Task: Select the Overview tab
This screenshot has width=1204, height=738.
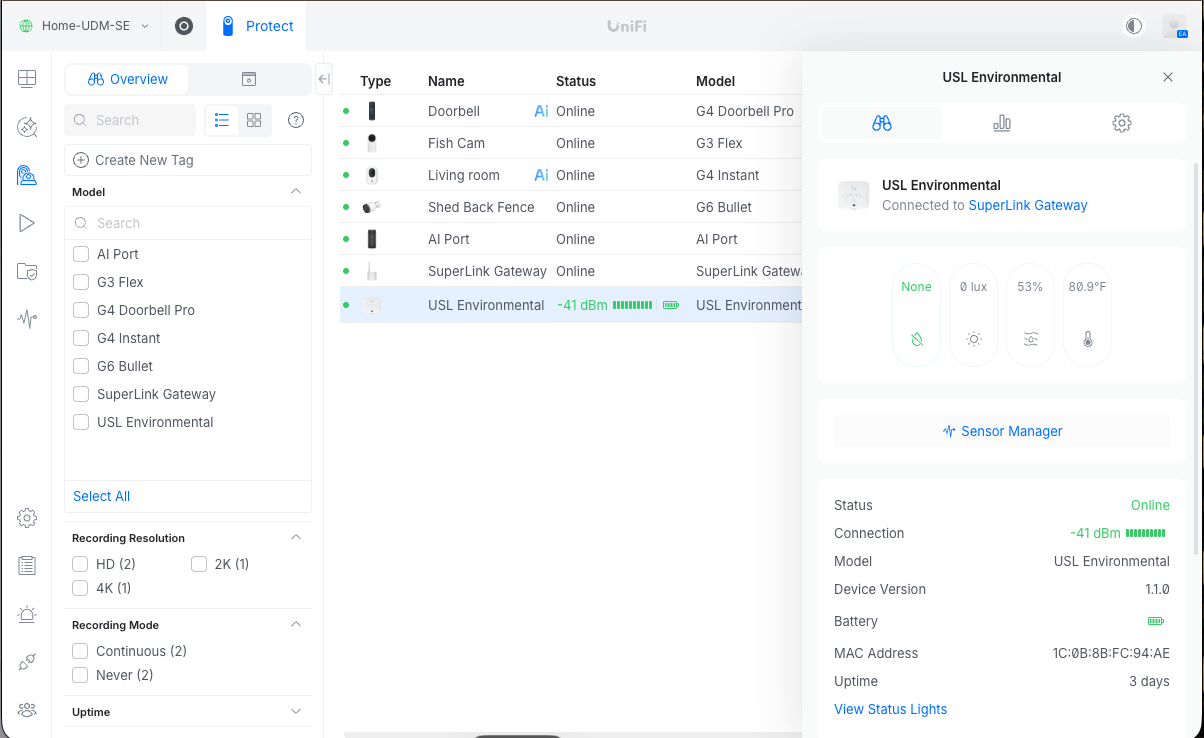Action: pyautogui.click(x=127, y=79)
